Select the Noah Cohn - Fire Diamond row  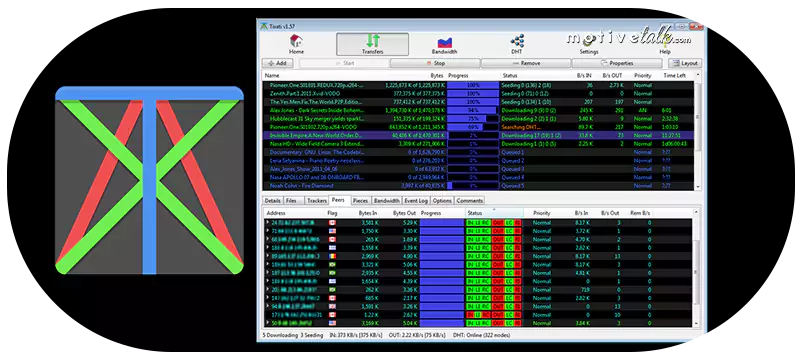pos(478,186)
